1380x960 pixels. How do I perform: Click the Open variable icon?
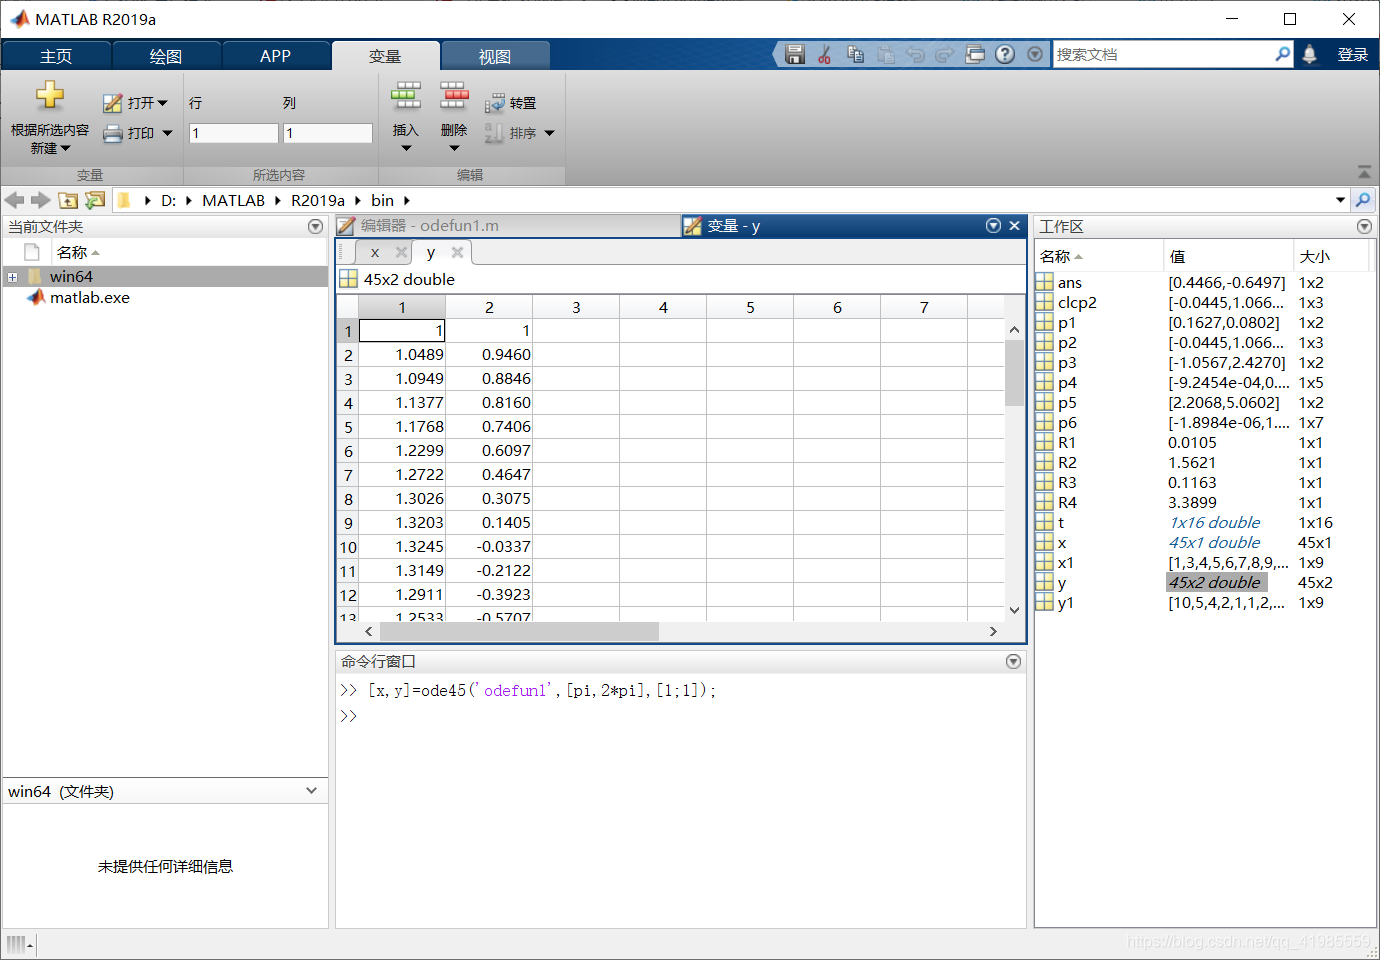click(x=112, y=103)
